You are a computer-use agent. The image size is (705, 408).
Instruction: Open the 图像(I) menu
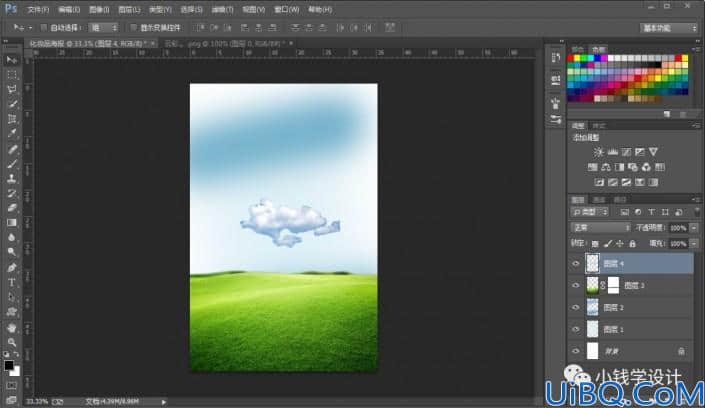click(99, 9)
